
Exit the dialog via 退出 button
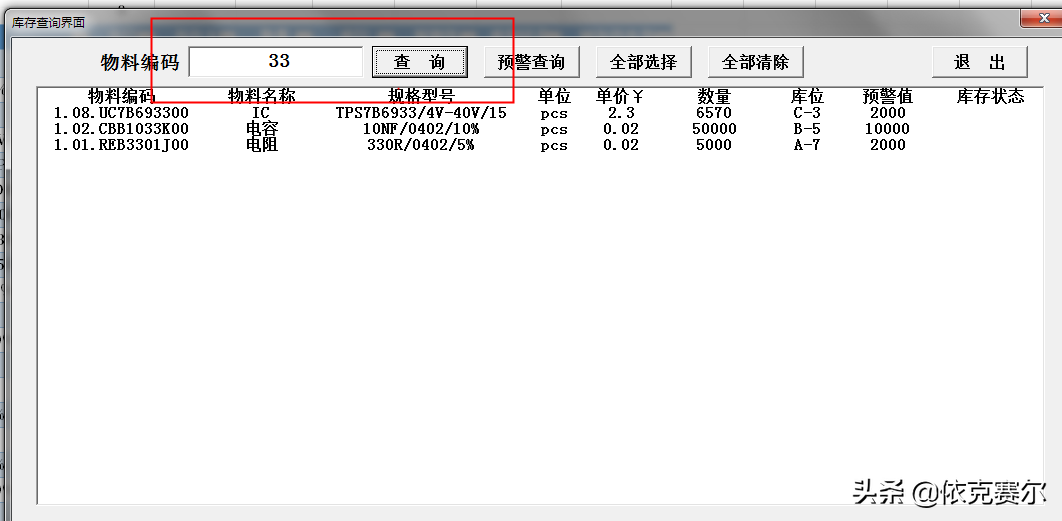(980, 62)
